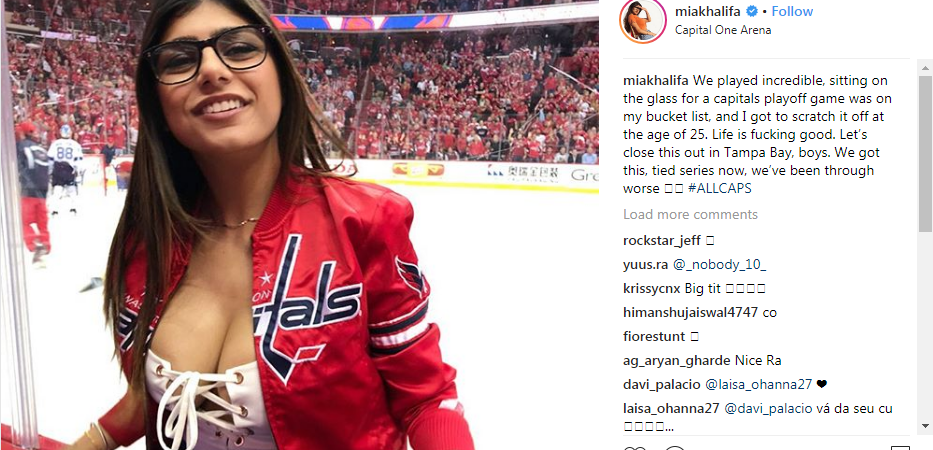Click the scrollbar down arrow
Viewport: 933px width, 450px height.
coord(925,426)
